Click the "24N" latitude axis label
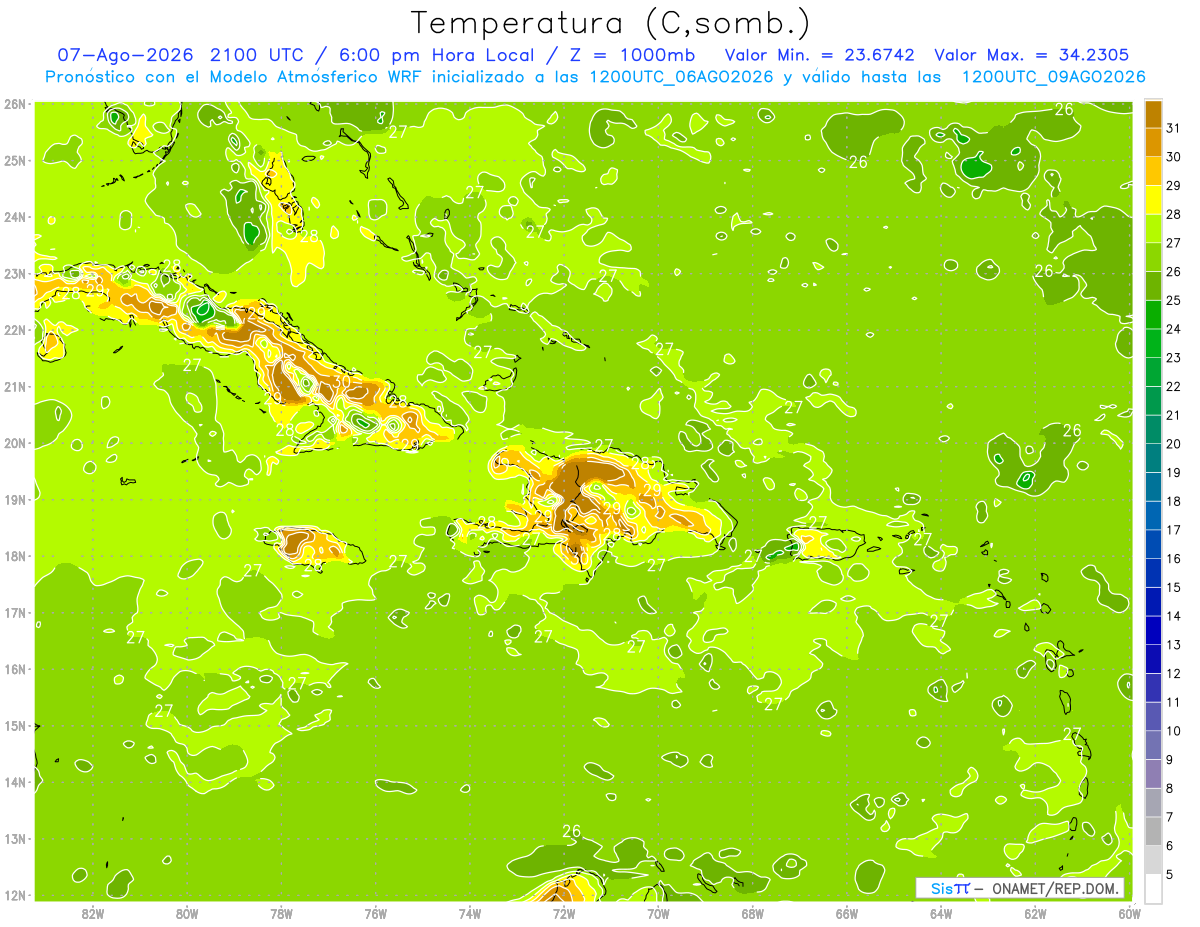Image resolution: width=1200 pixels, height=927 pixels. [15, 217]
